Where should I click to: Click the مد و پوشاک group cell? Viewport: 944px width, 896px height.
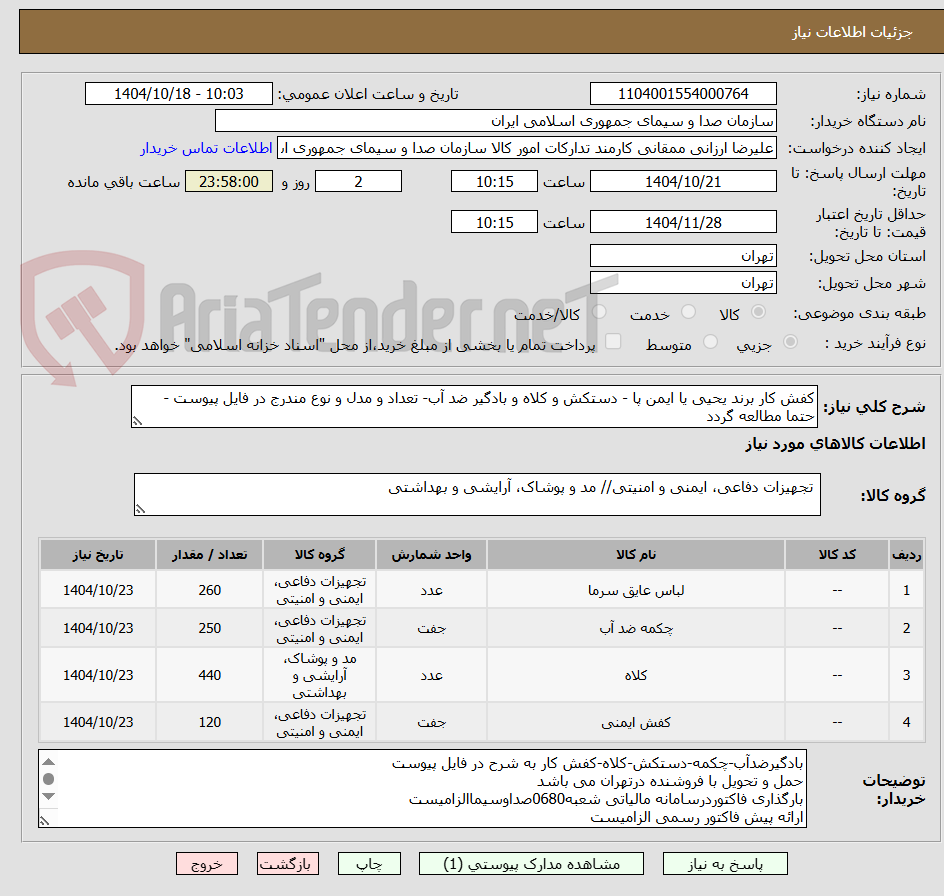(x=320, y=675)
